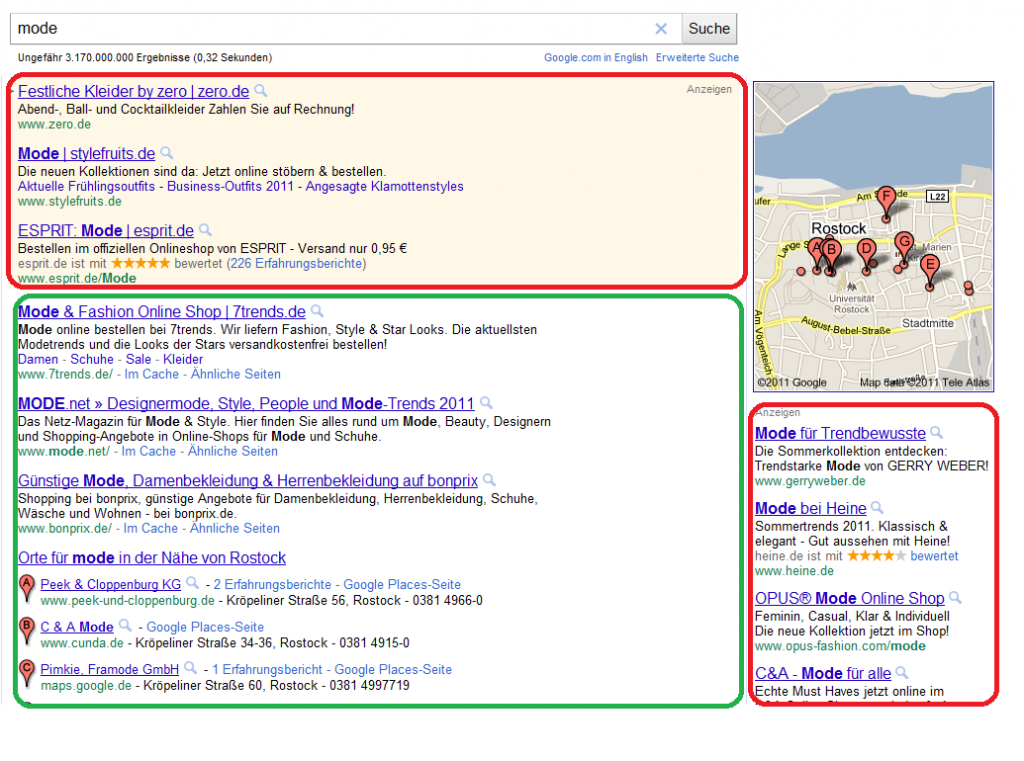Open Orte für mode in der Nähe von Rostock
1024x761 pixels.
152,558
